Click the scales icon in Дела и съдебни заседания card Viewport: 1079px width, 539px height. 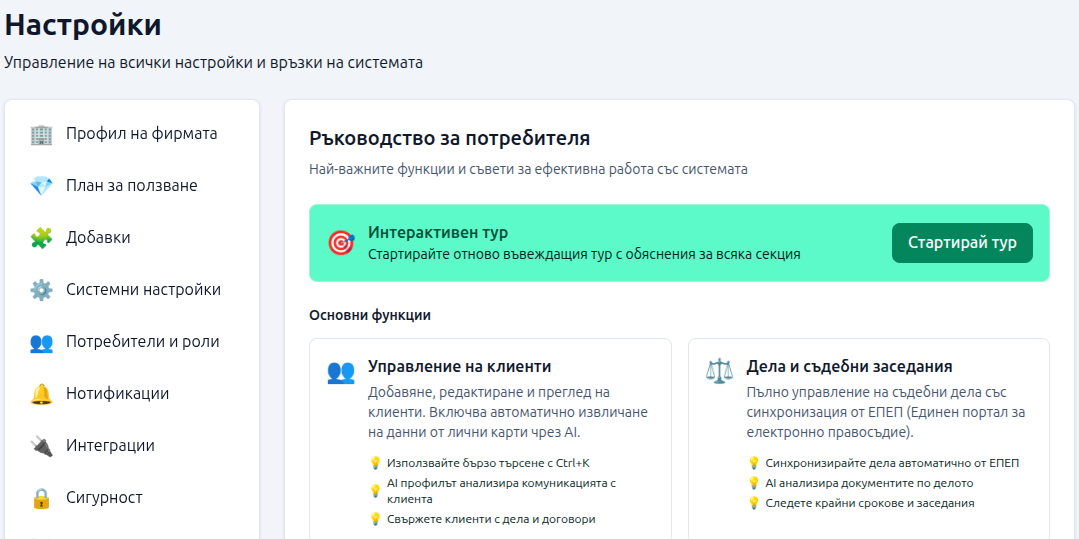[719, 370]
